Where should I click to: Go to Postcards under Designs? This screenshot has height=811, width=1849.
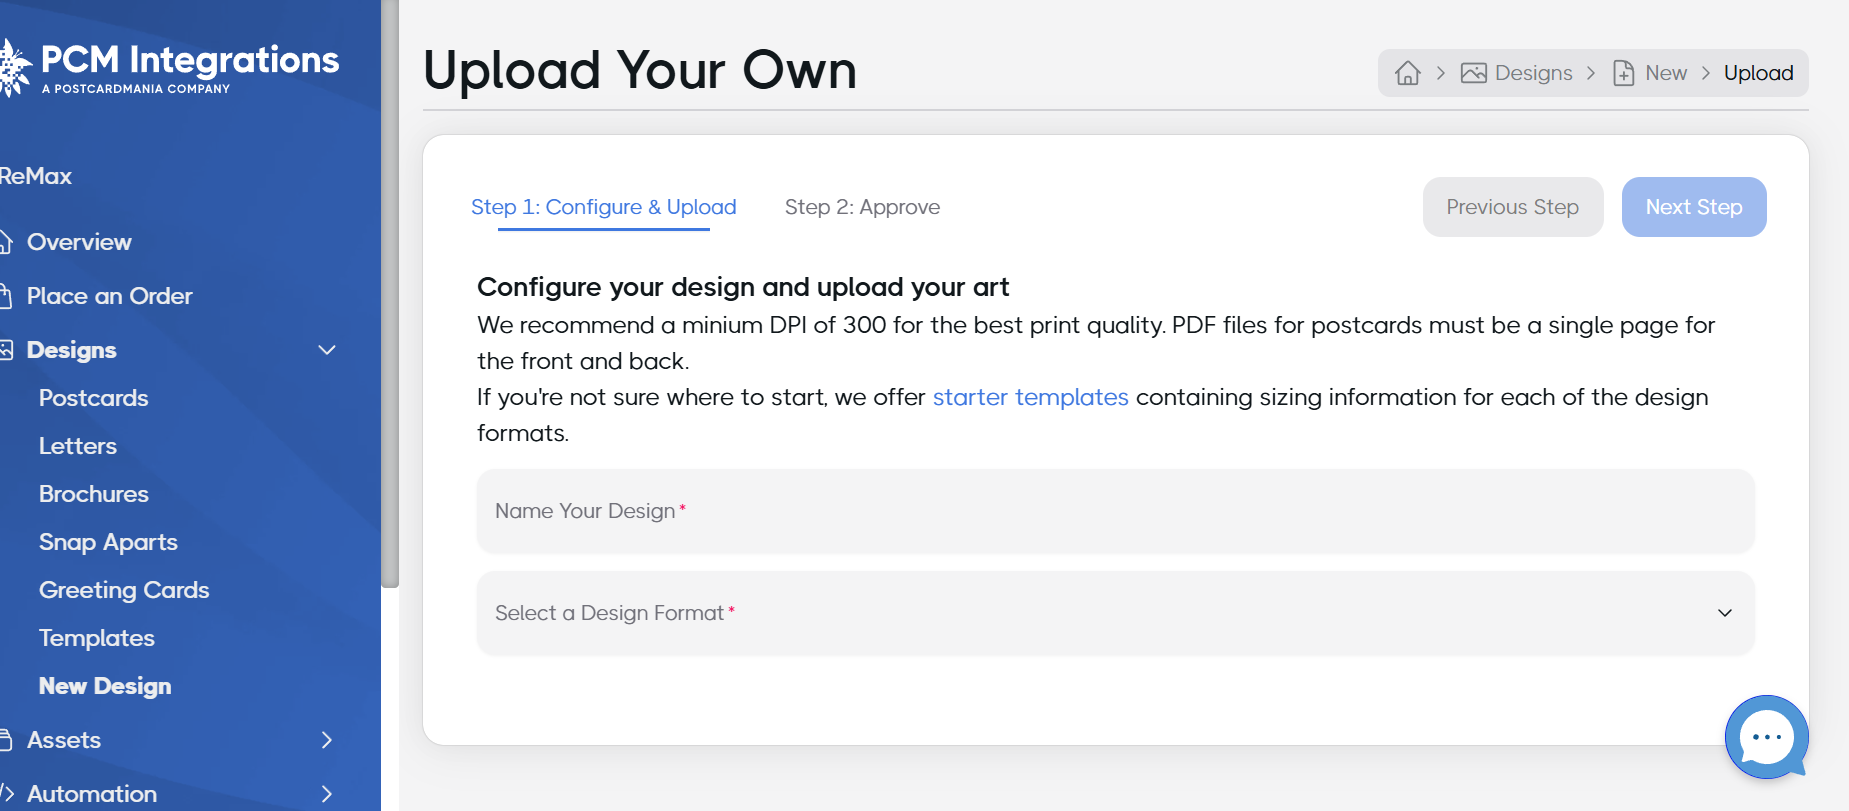(94, 398)
